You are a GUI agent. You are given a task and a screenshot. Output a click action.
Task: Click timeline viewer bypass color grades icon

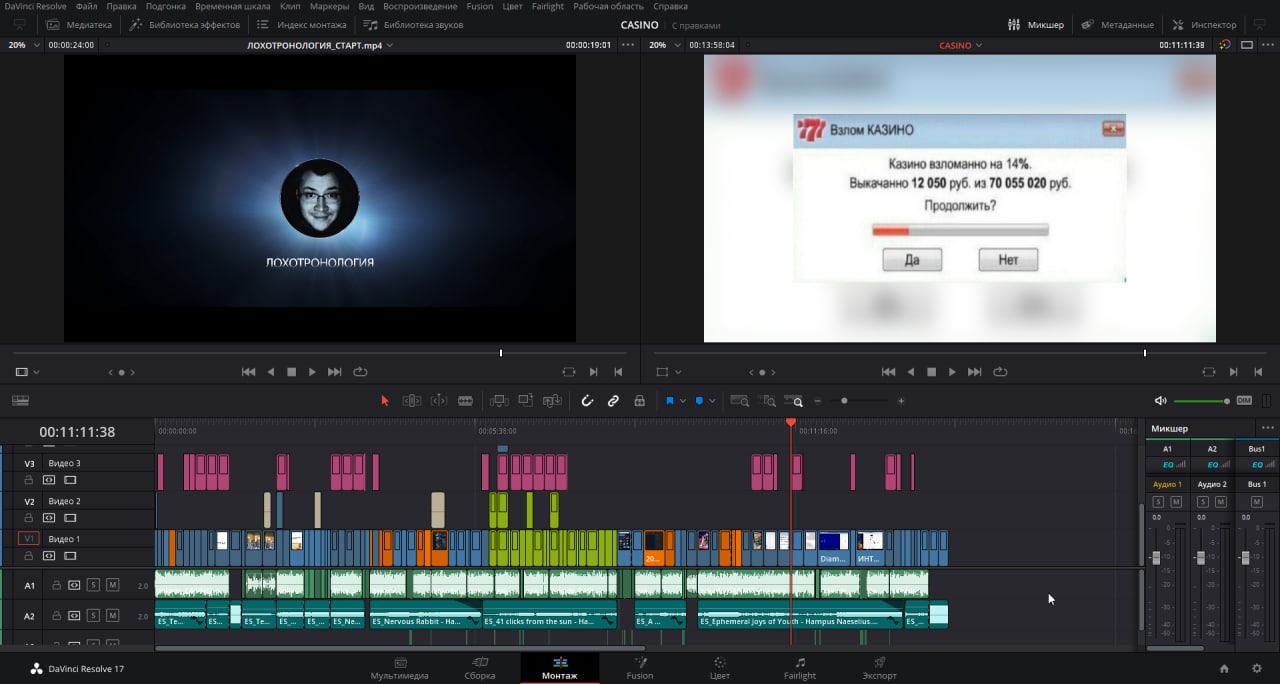point(1226,45)
